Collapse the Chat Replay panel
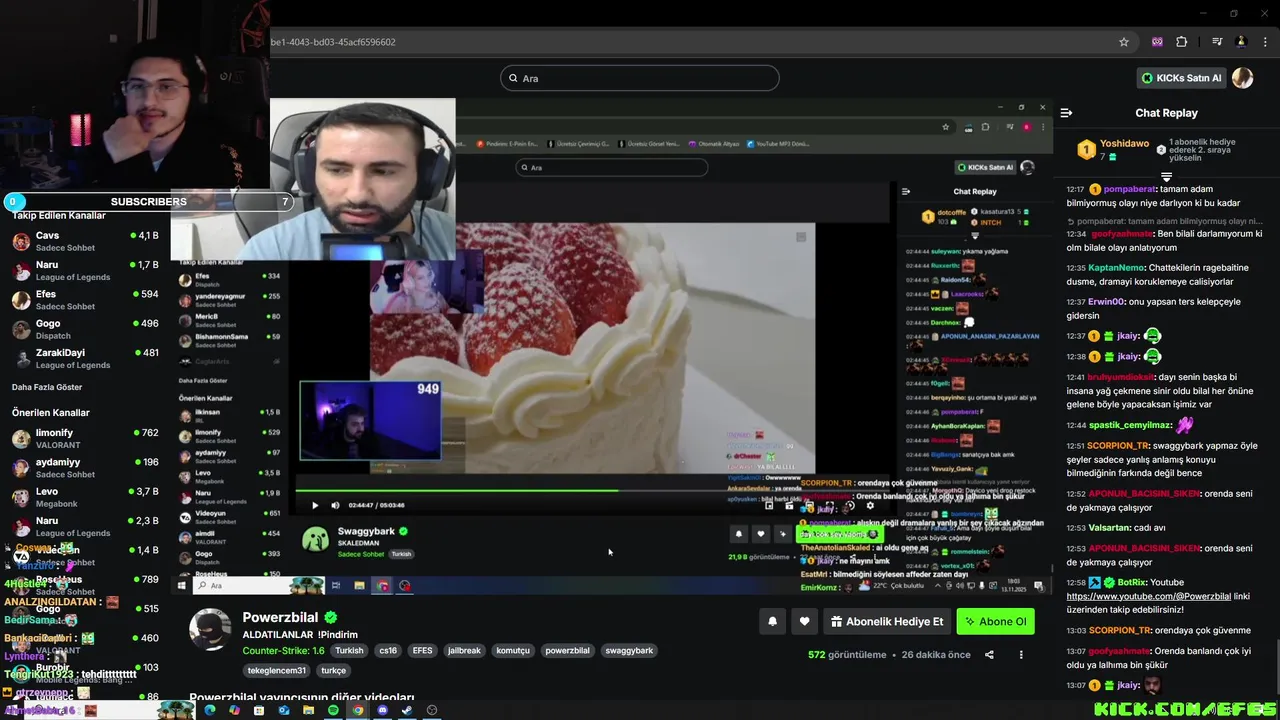Viewport: 1280px width, 720px height. point(1066,113)
